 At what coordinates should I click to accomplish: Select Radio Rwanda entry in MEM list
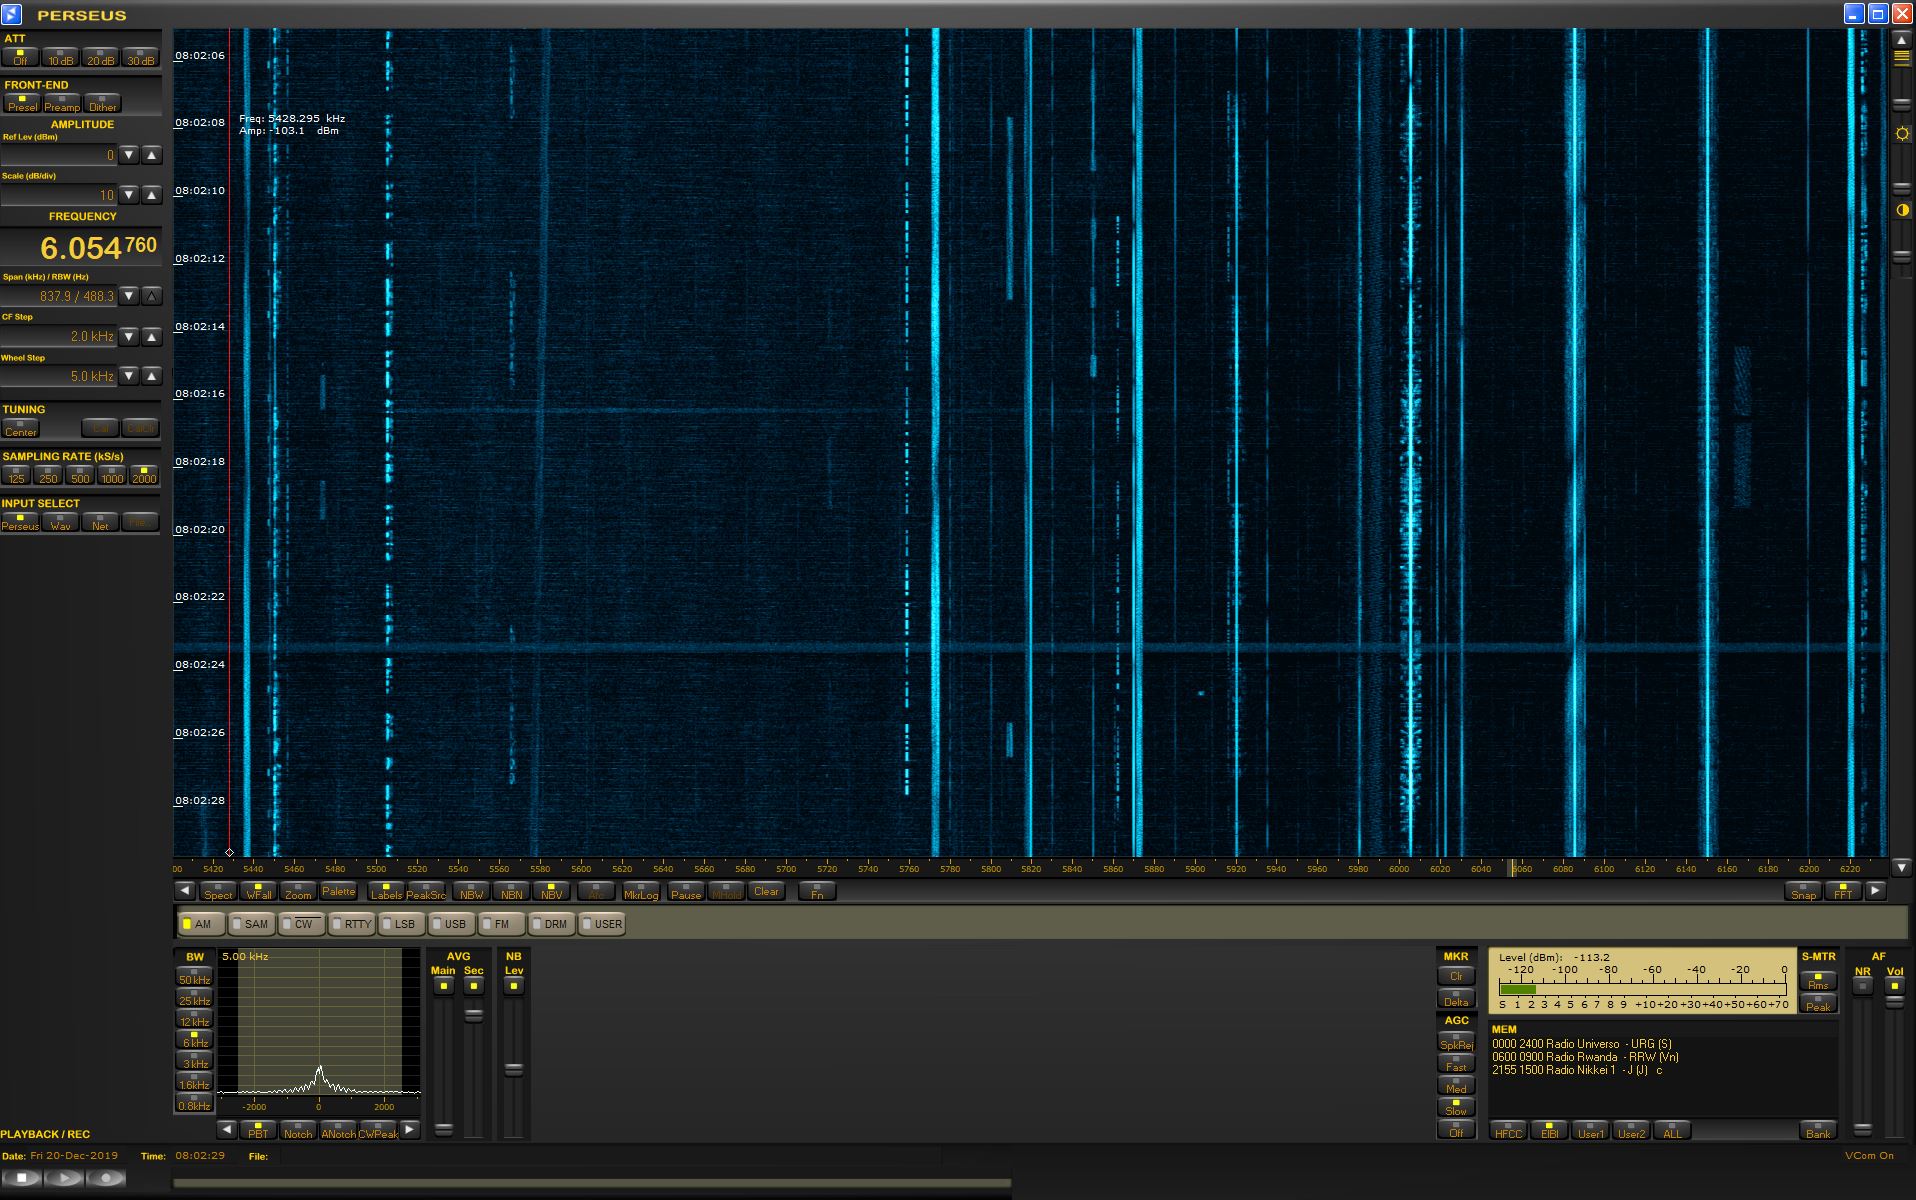[x=1584, y=1057]
